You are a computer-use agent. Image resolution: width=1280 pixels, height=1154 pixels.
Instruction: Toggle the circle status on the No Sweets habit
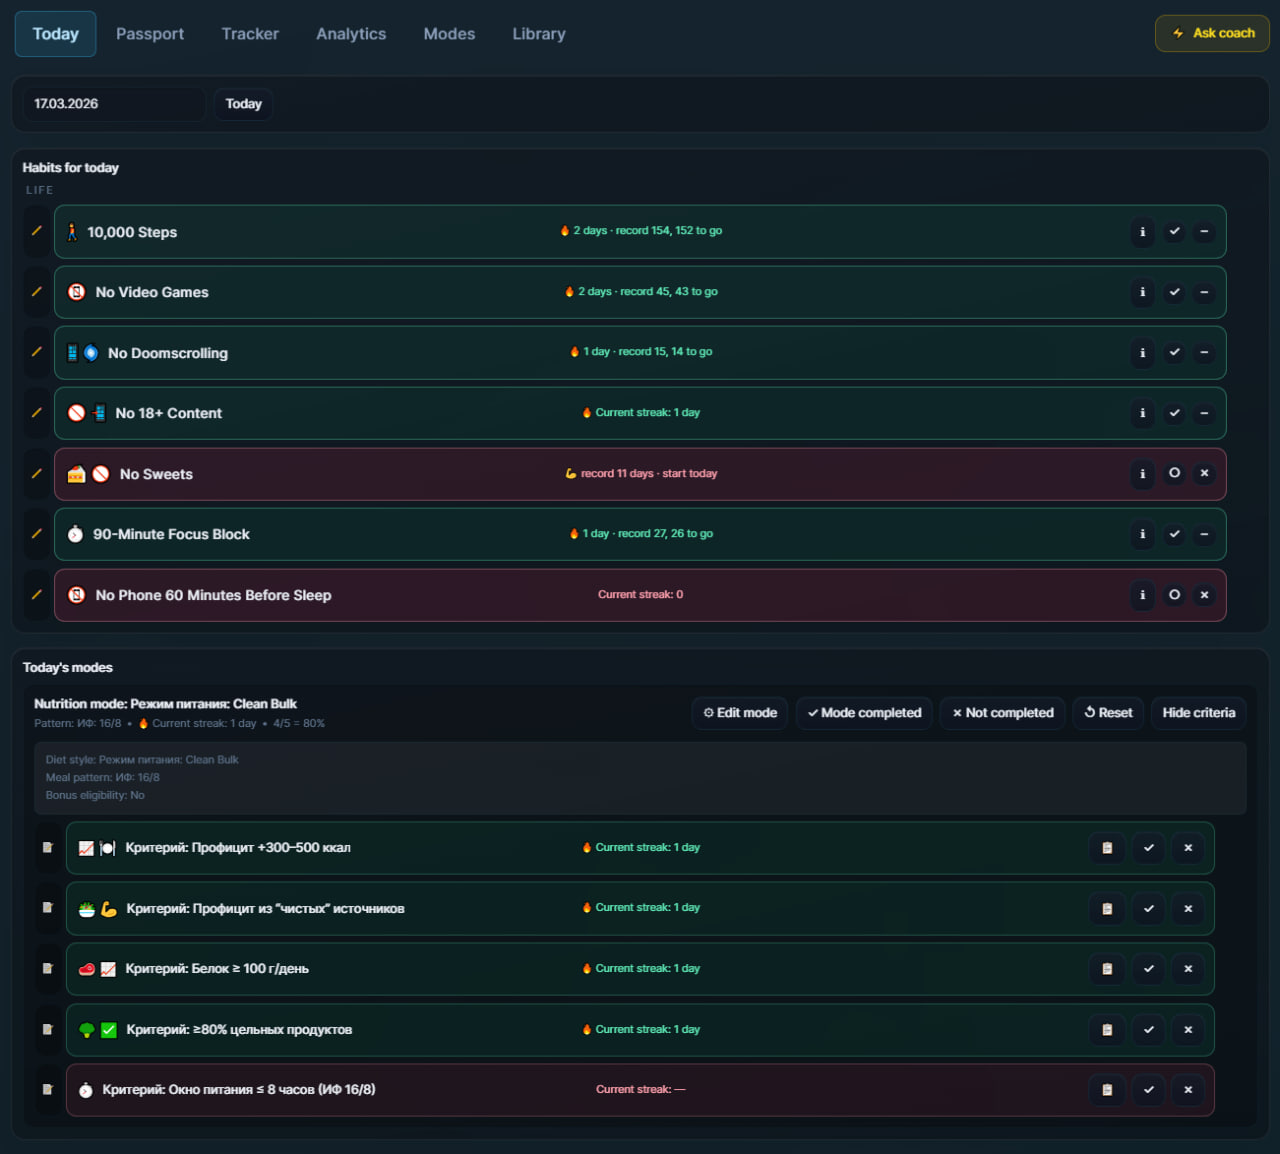(x=1174, y=474)
